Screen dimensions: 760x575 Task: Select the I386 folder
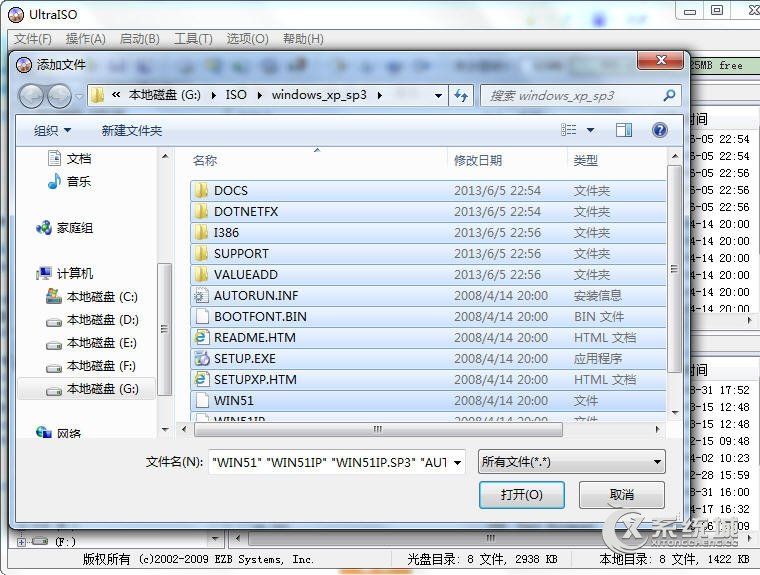pos(428,233)
